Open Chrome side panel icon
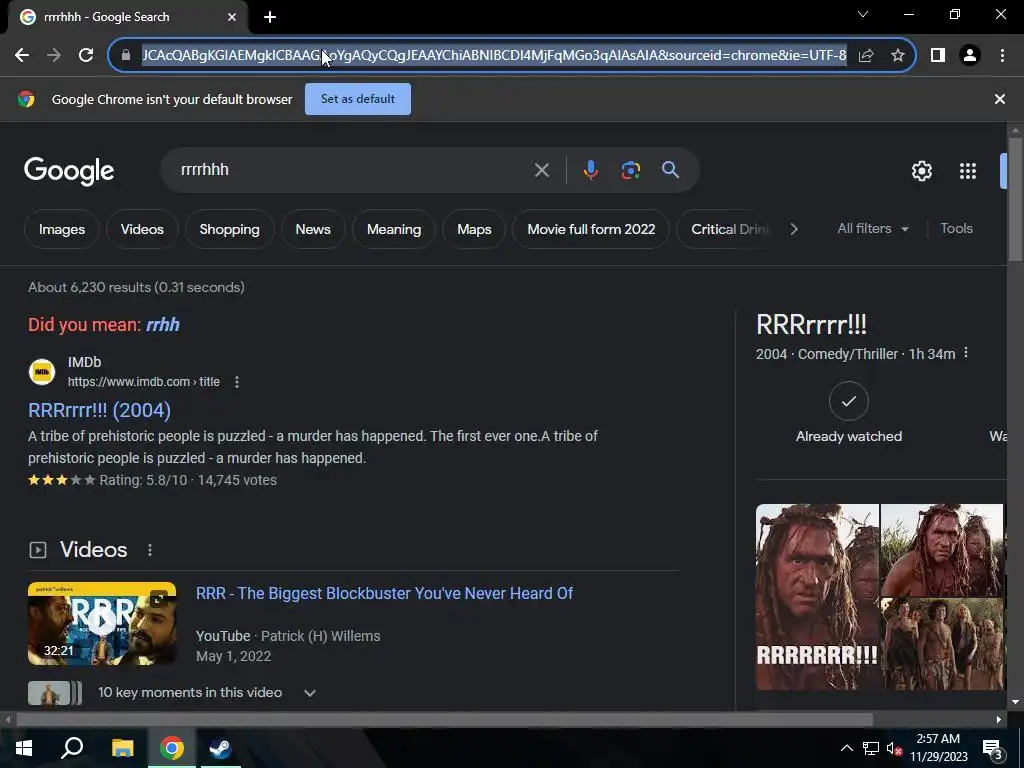The width and height of the screenshot is (1024, 768). (x=938, y=56)
